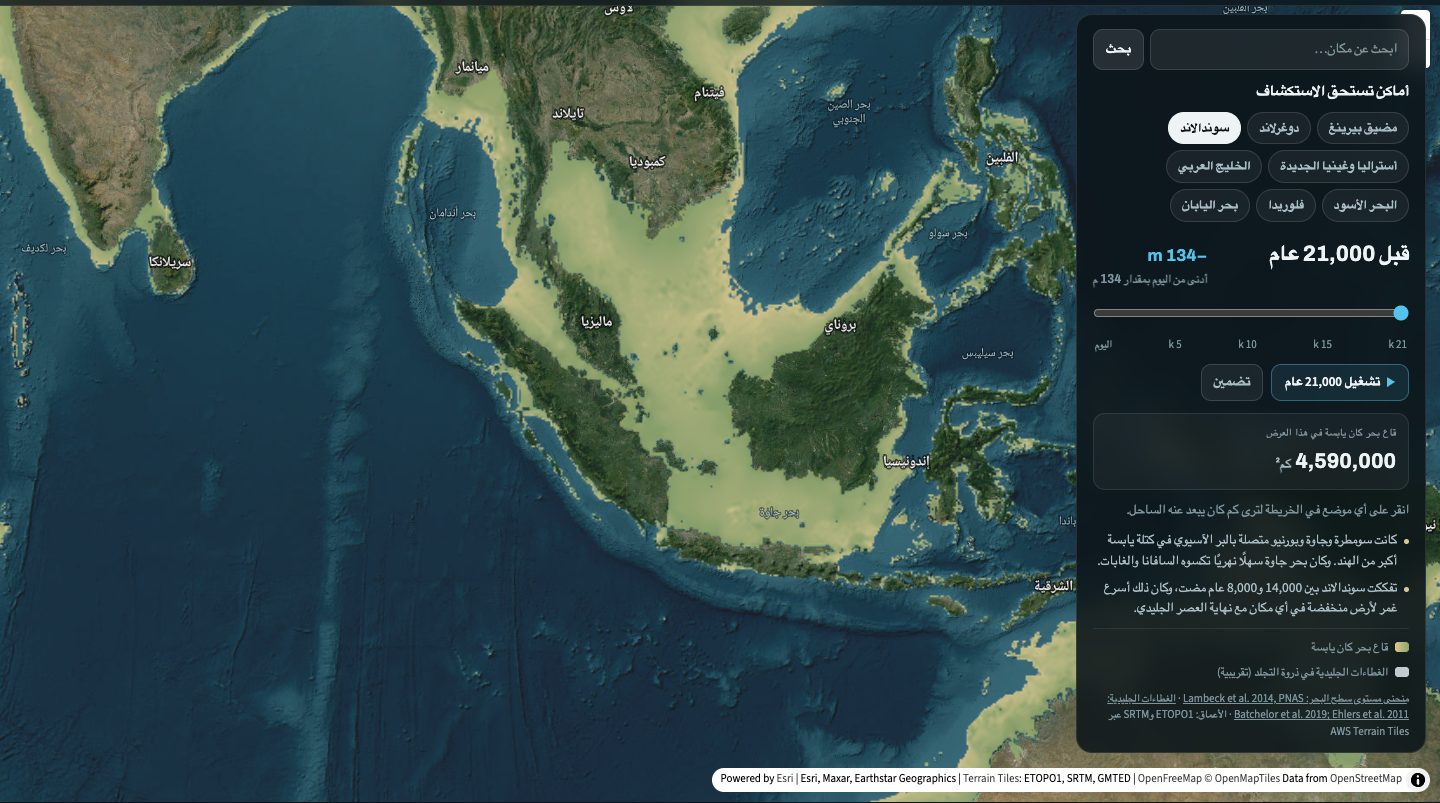Click the 'اليوم' end of time slider
The width and height of the screenshot is (1440, 803).
tap(1102, 344)
